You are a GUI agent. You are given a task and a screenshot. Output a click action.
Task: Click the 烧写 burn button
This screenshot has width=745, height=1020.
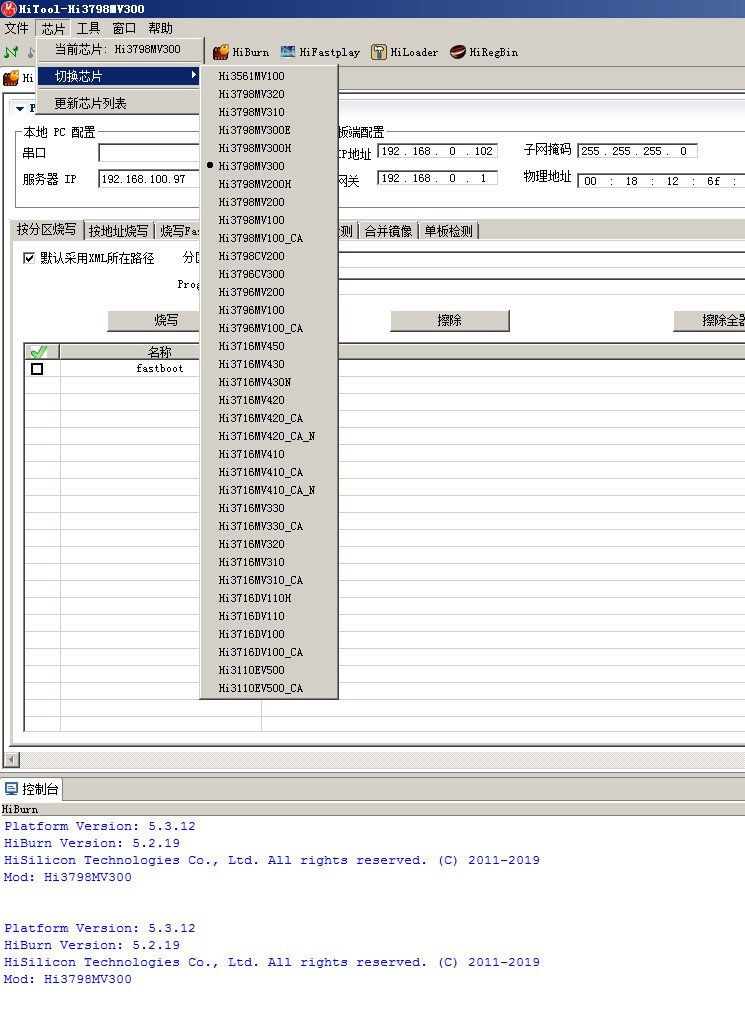154,320
